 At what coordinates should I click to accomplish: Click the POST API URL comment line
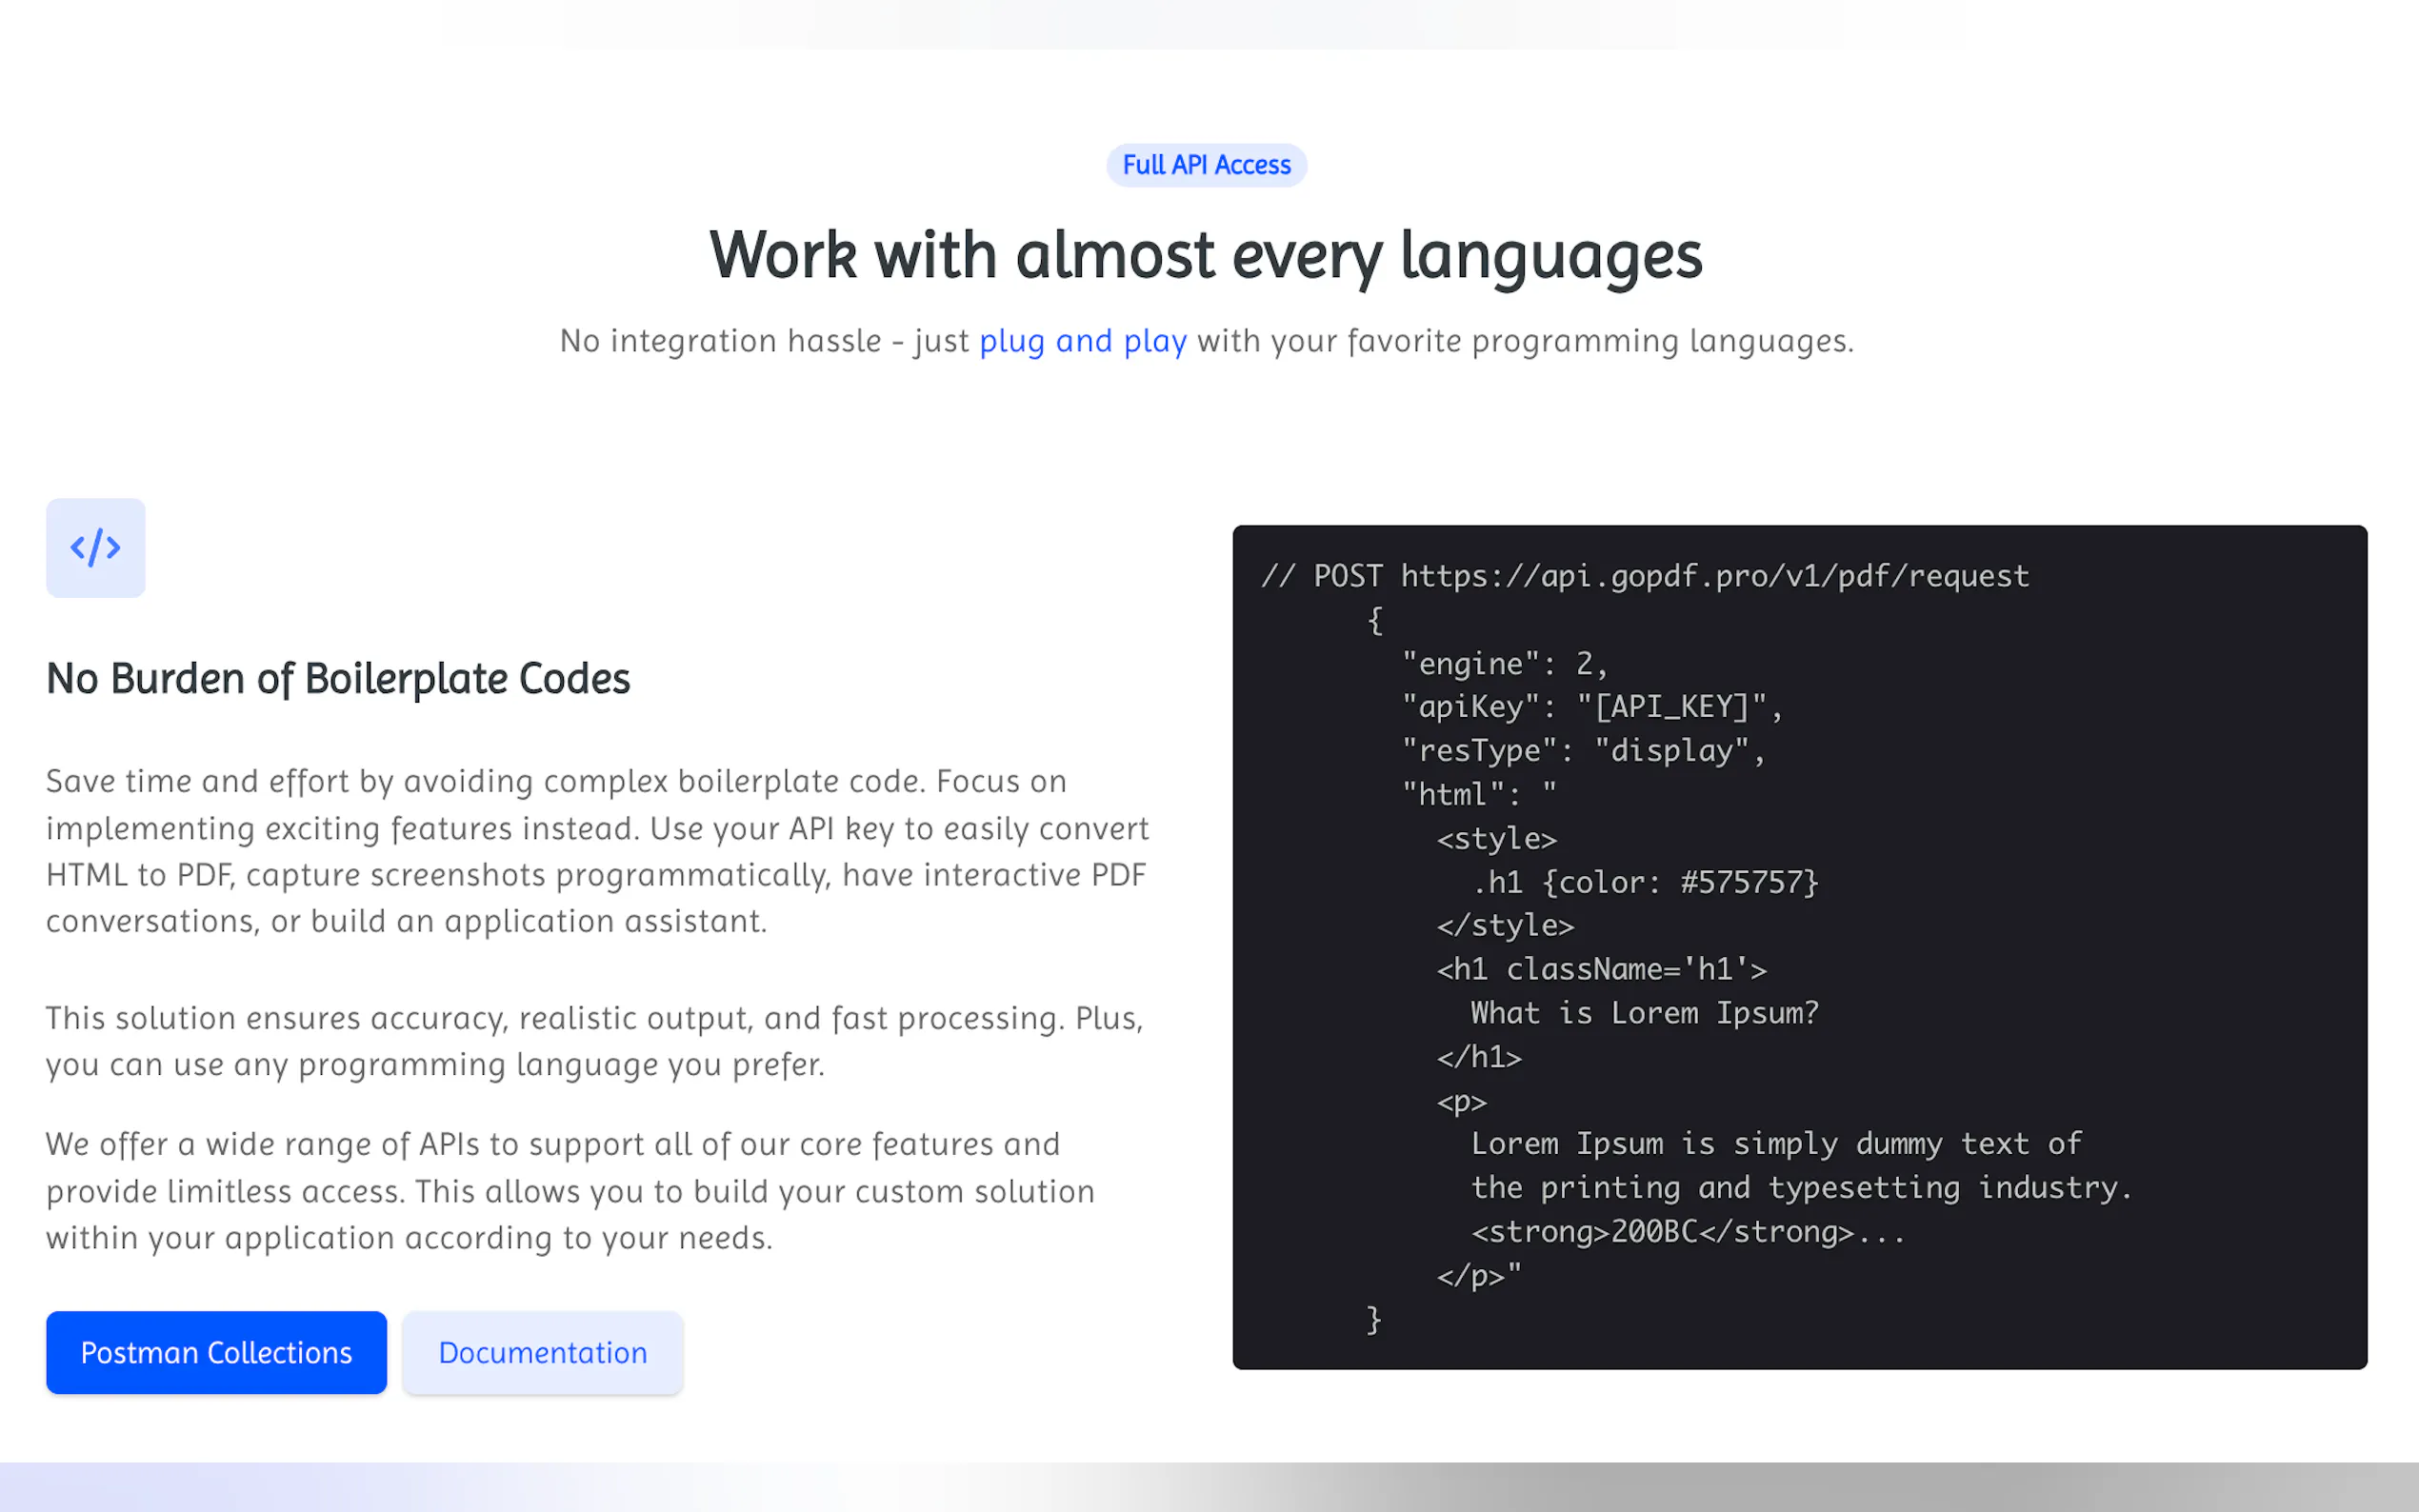1645,576
